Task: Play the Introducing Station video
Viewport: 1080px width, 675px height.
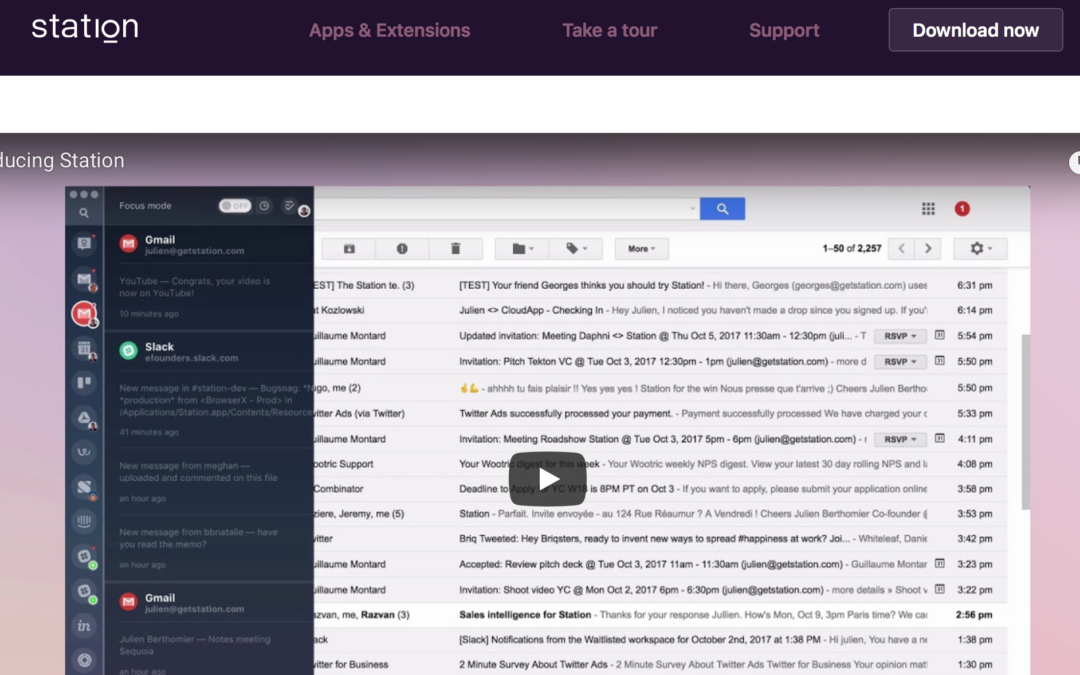Action: pyautogui.click(x=548, y=479)
